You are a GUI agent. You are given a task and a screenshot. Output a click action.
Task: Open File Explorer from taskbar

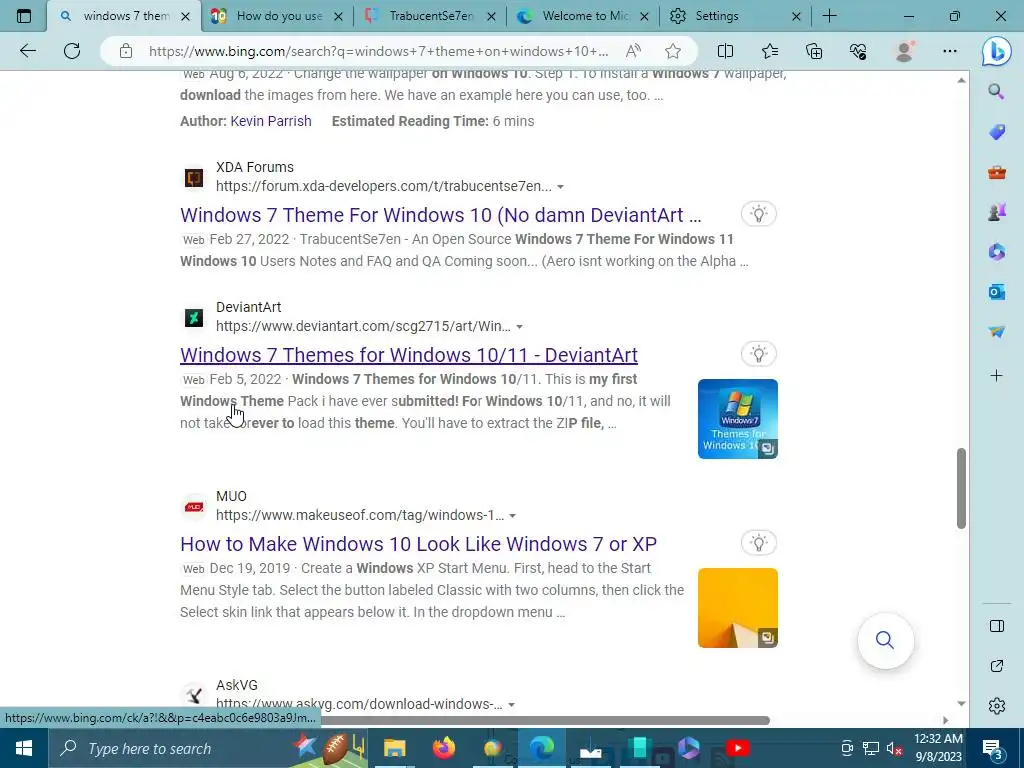tap(394, 748)
